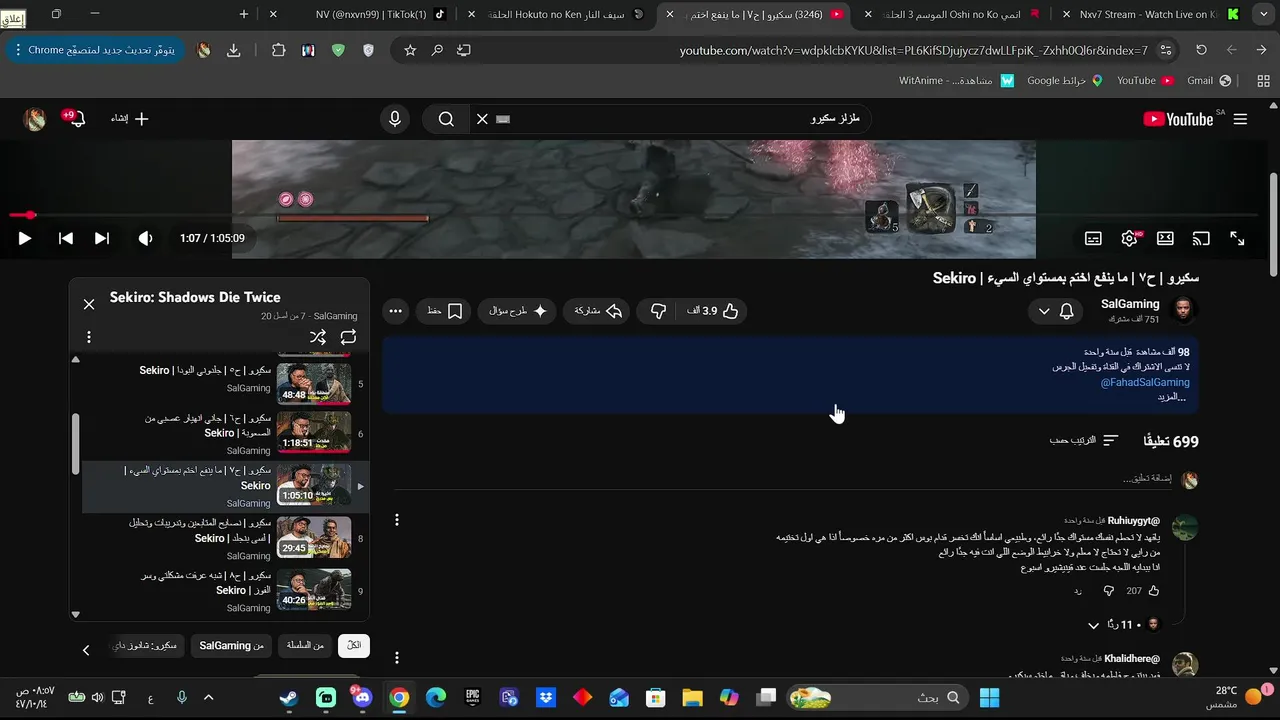Skip to previous video in player
The image size is (1280, 720).
click(x=65, y=238)
